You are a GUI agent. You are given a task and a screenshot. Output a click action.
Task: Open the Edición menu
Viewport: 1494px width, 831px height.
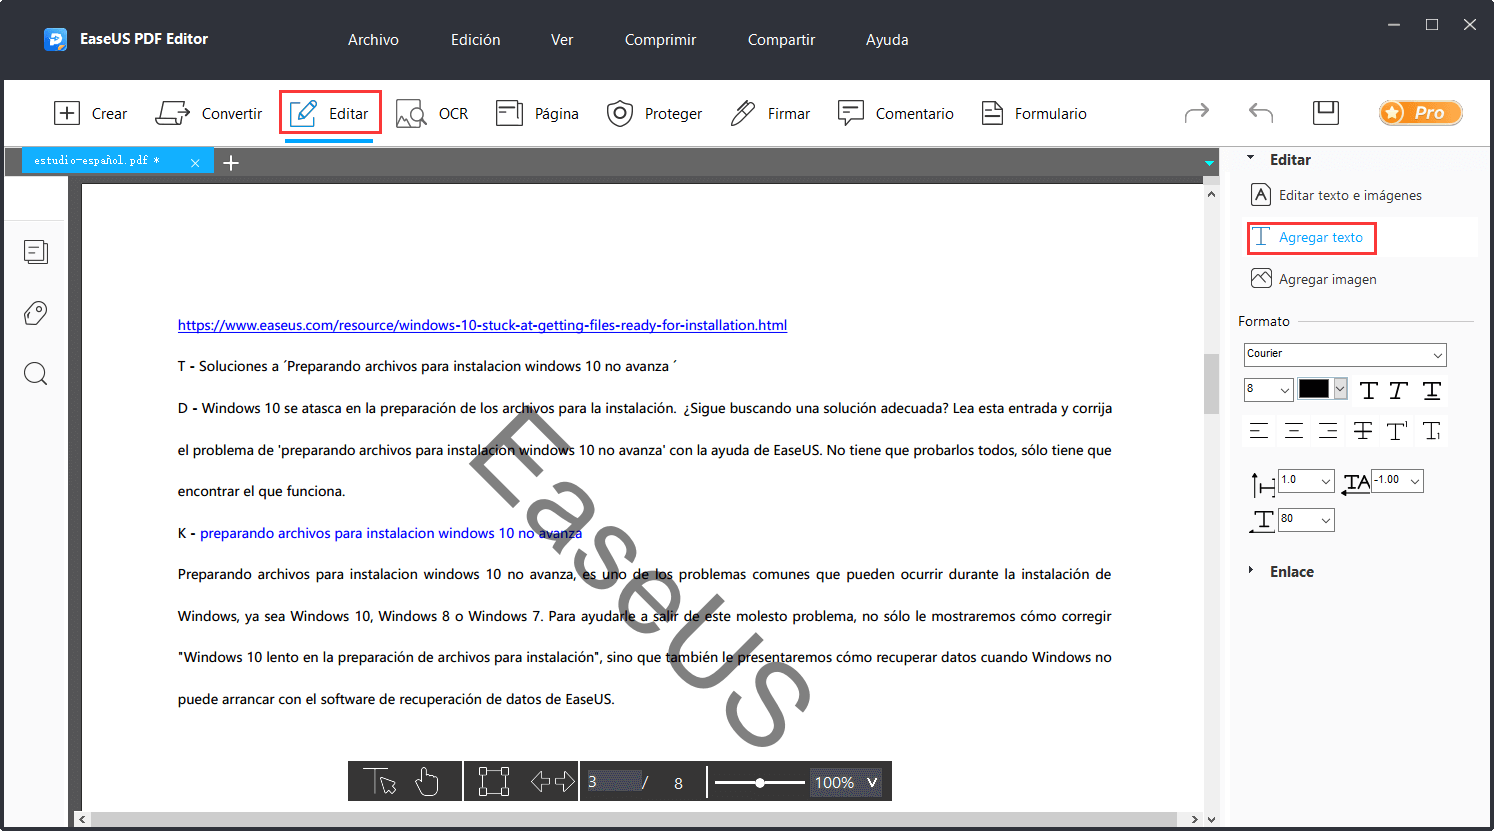(x=475, y=40)
